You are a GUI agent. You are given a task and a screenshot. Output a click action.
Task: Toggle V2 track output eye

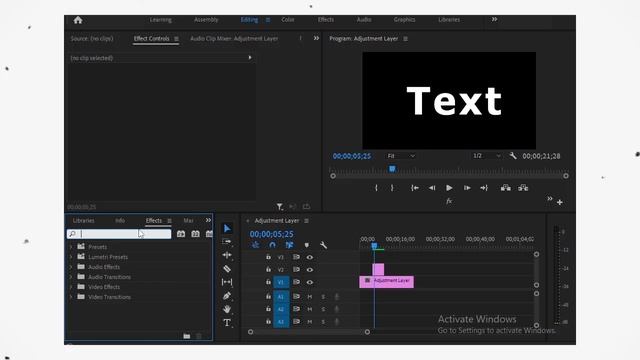click(310, 269)
